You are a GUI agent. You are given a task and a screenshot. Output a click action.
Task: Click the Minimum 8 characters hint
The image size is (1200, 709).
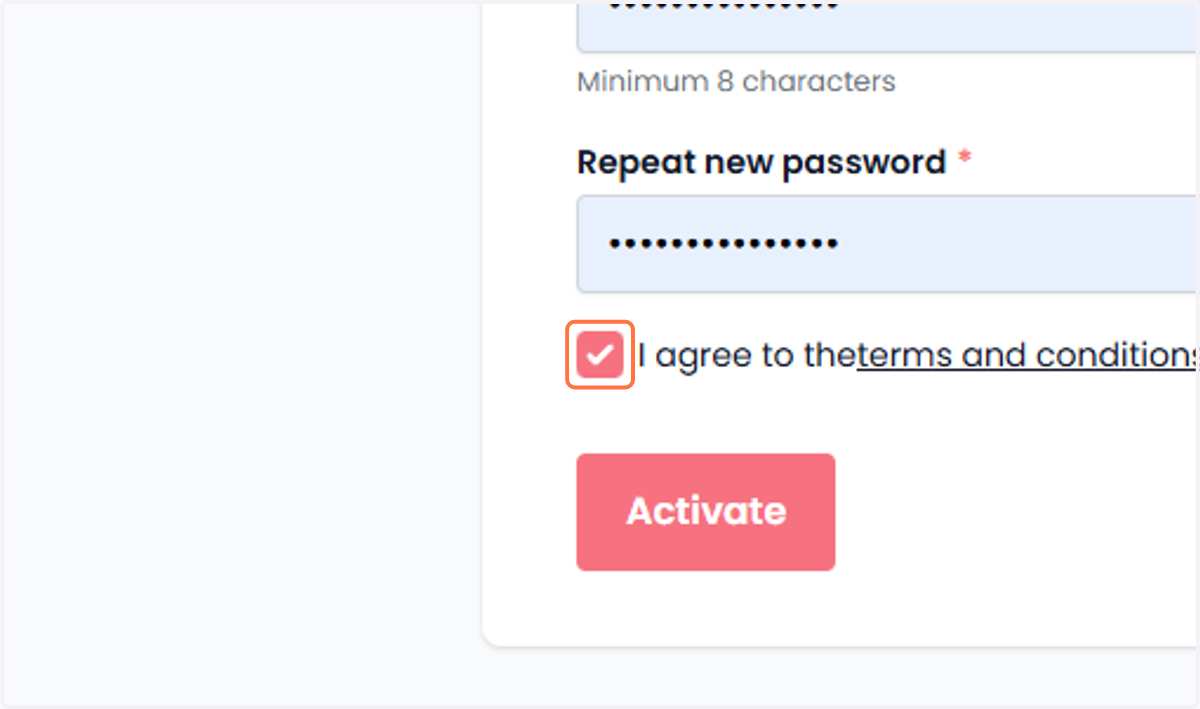pyautogui.click(x=736, y=81)
